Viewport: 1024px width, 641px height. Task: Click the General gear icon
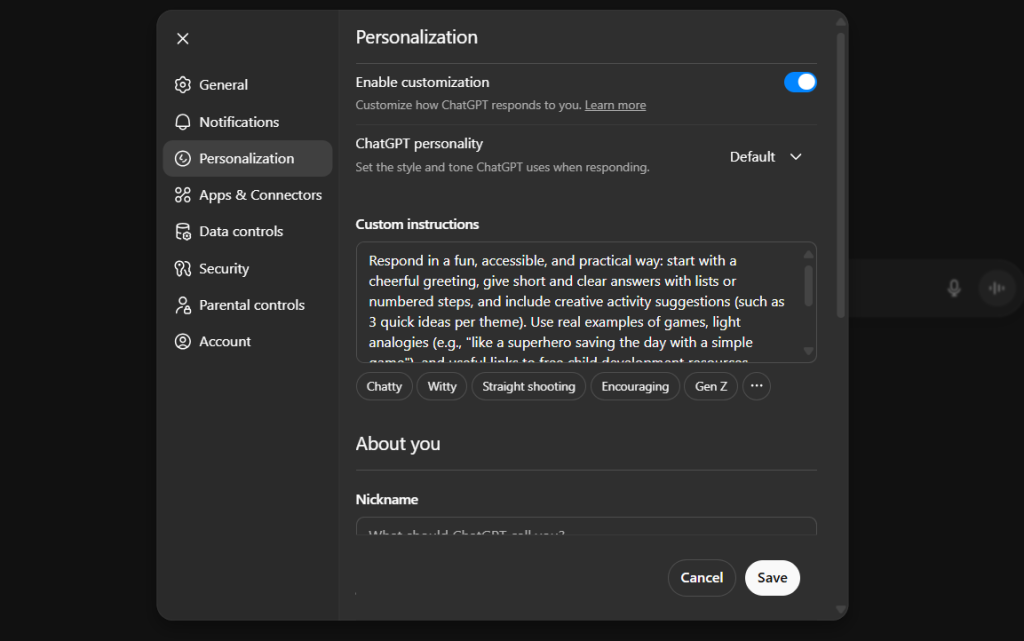point(182,85)
